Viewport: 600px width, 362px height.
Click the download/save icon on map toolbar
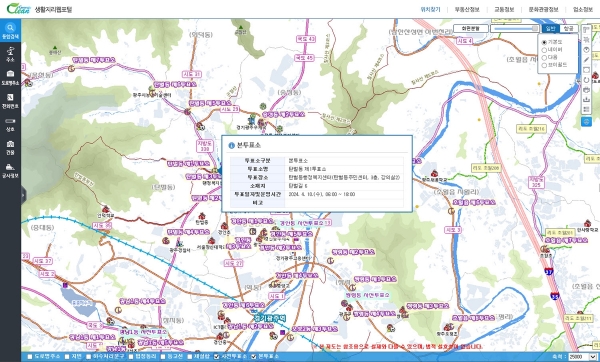[x=586, y=99]
